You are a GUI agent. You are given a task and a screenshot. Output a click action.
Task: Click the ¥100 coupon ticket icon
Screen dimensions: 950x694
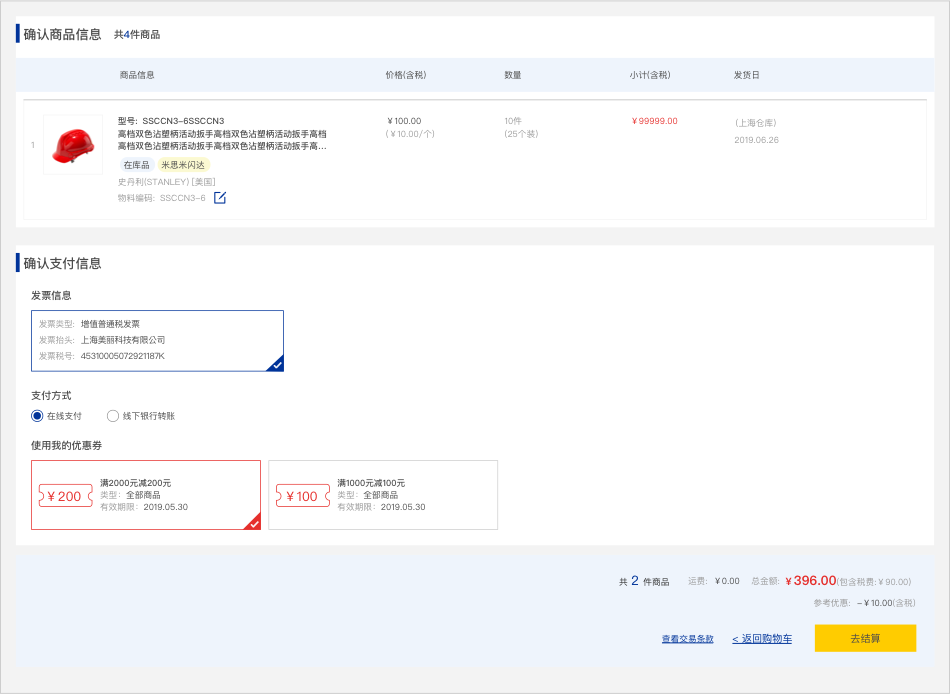tap(302, 496)
